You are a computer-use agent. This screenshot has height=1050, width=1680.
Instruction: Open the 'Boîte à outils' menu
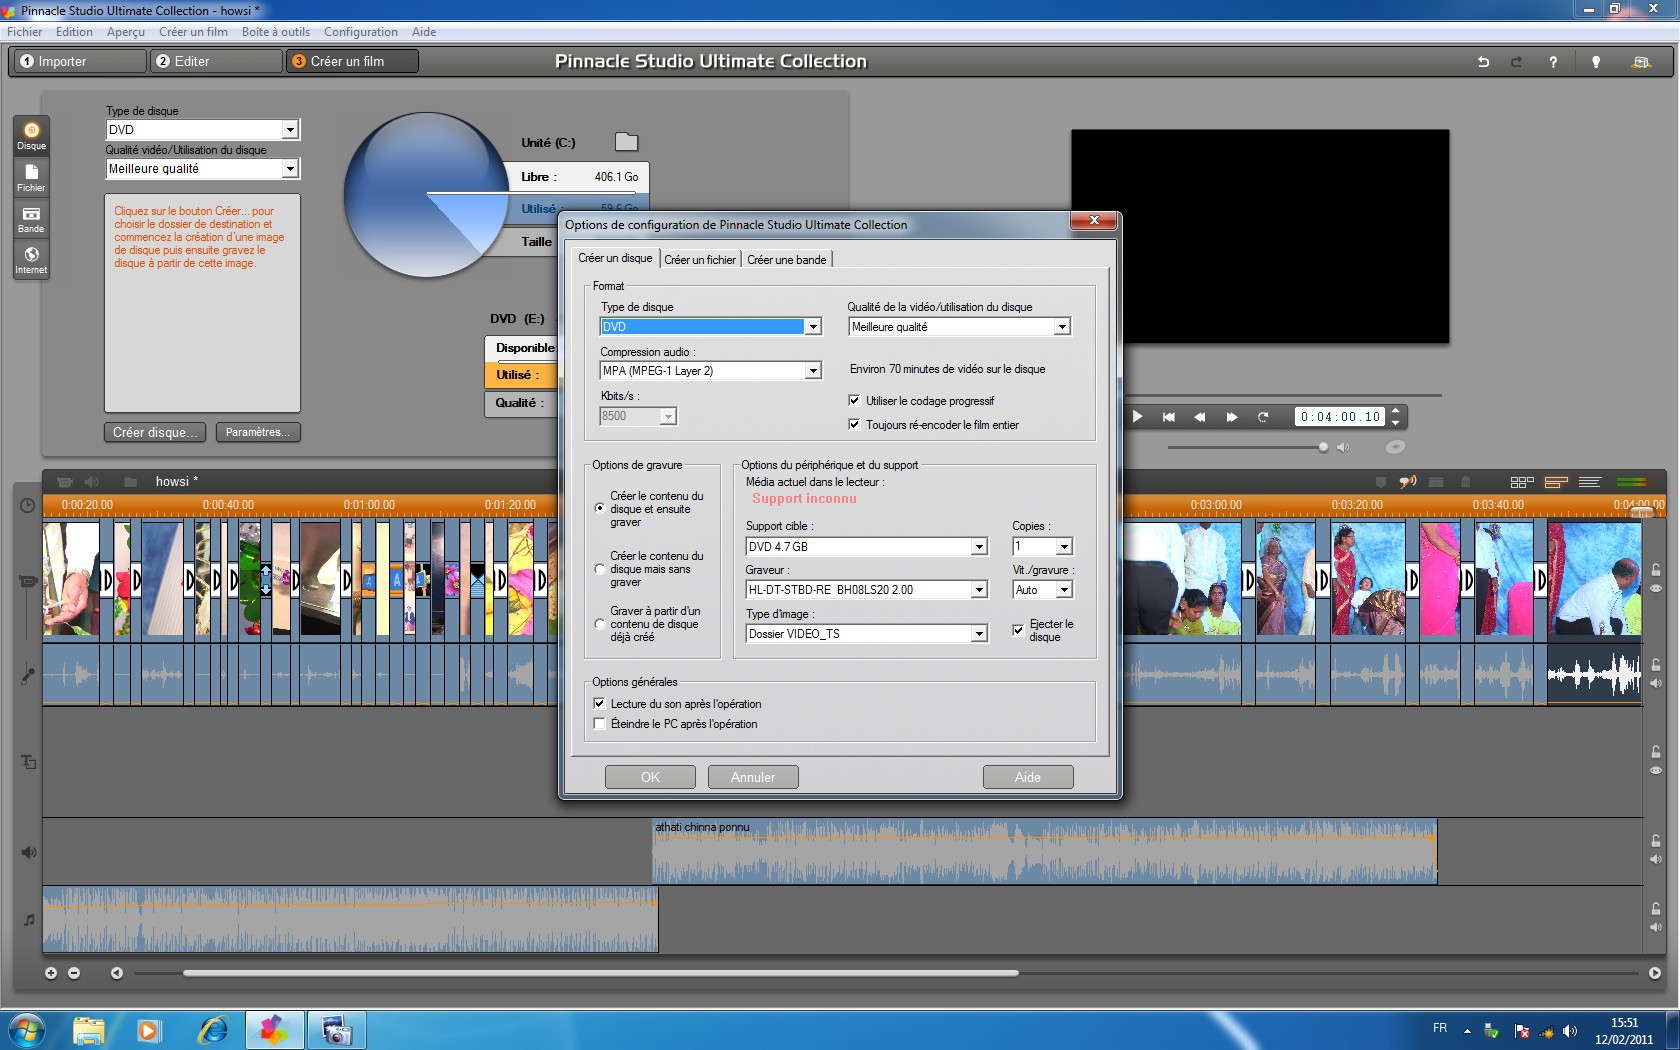[276, 32]
